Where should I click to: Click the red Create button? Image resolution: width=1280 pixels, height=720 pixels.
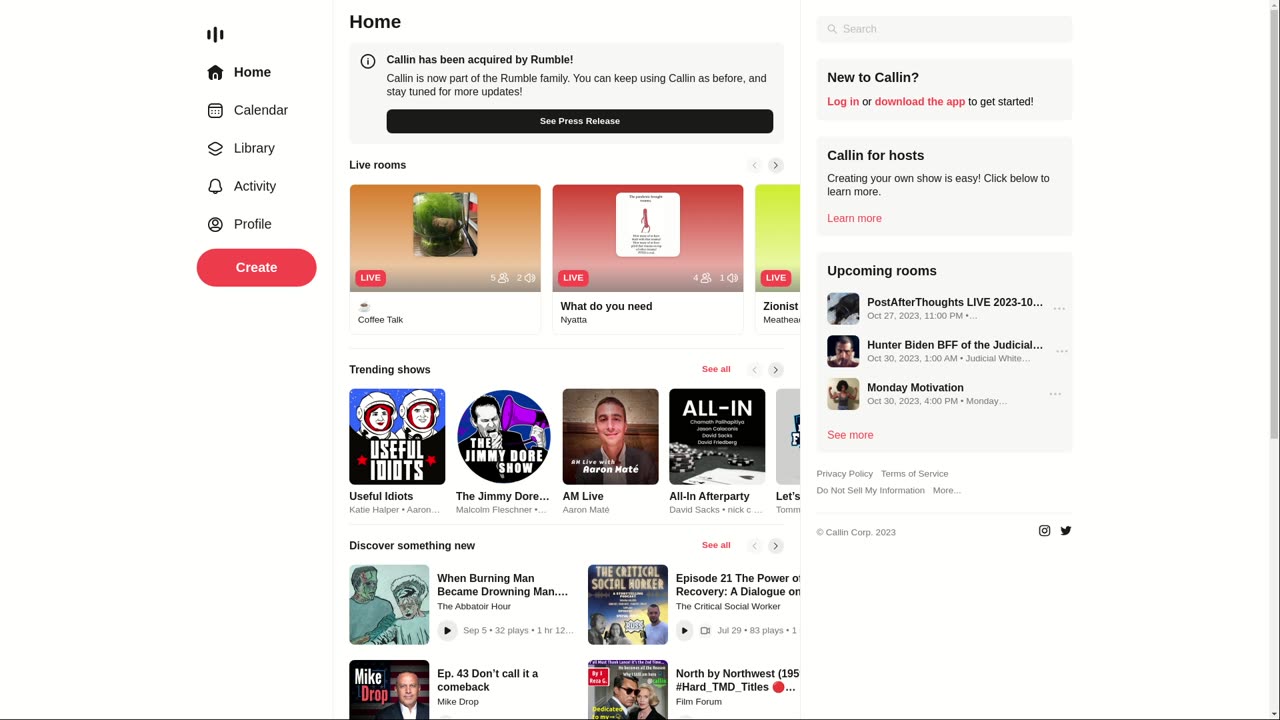point(256,267)
